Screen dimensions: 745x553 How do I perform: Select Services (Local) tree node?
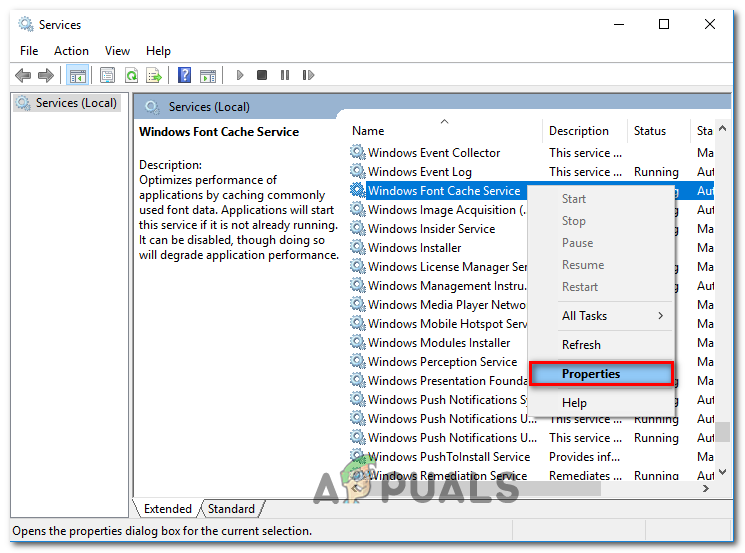point(67,103)
